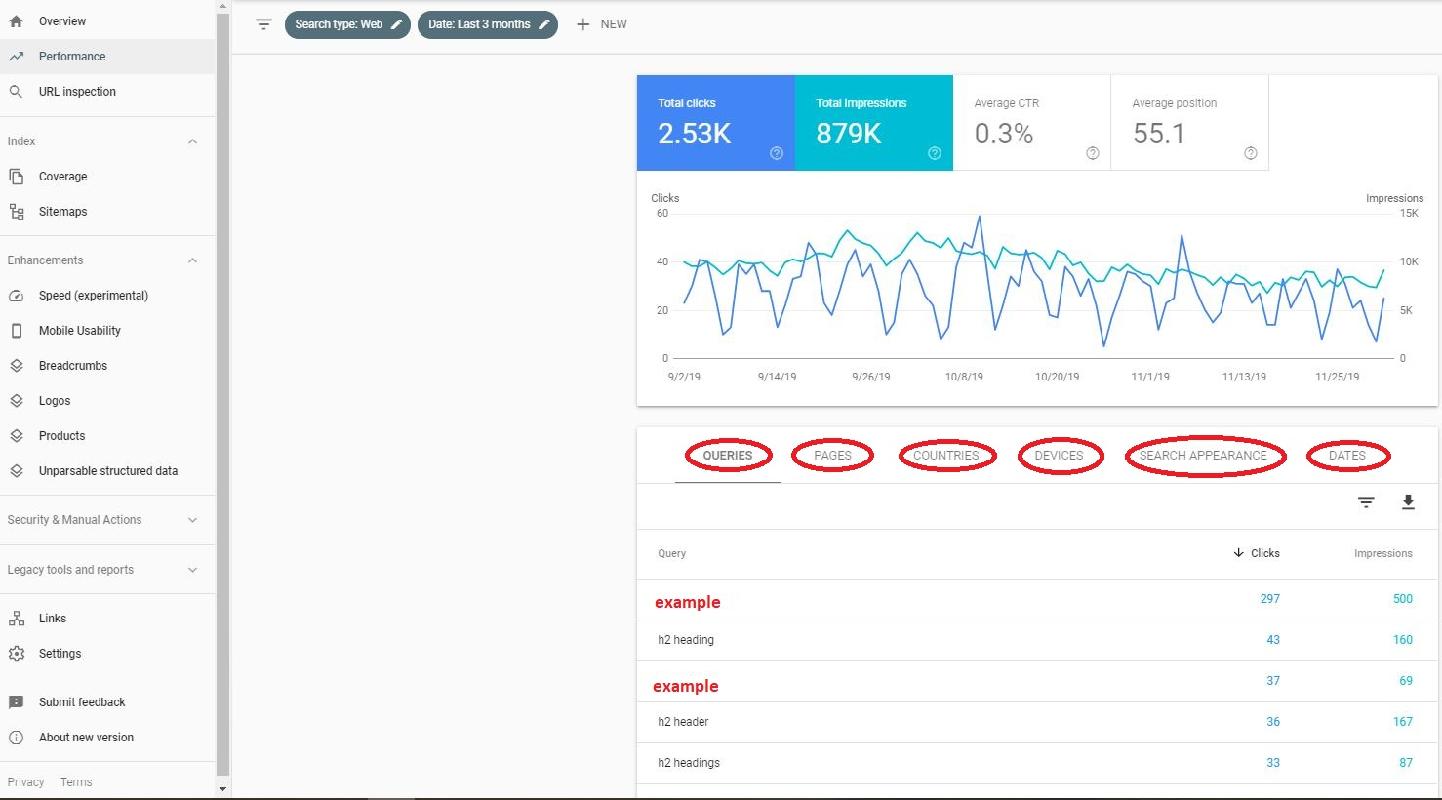This screenshot has width=1442, height=800.
Task: Click the sidebar scrollbar down arrow
Action: pos(223,789)
